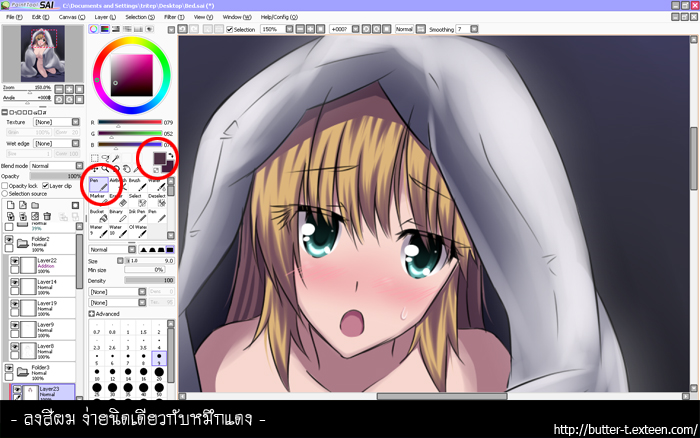The height and width of the screenshot is (438, 700).
Task: Select the Selection source radio button
Action: pos(5,194)
